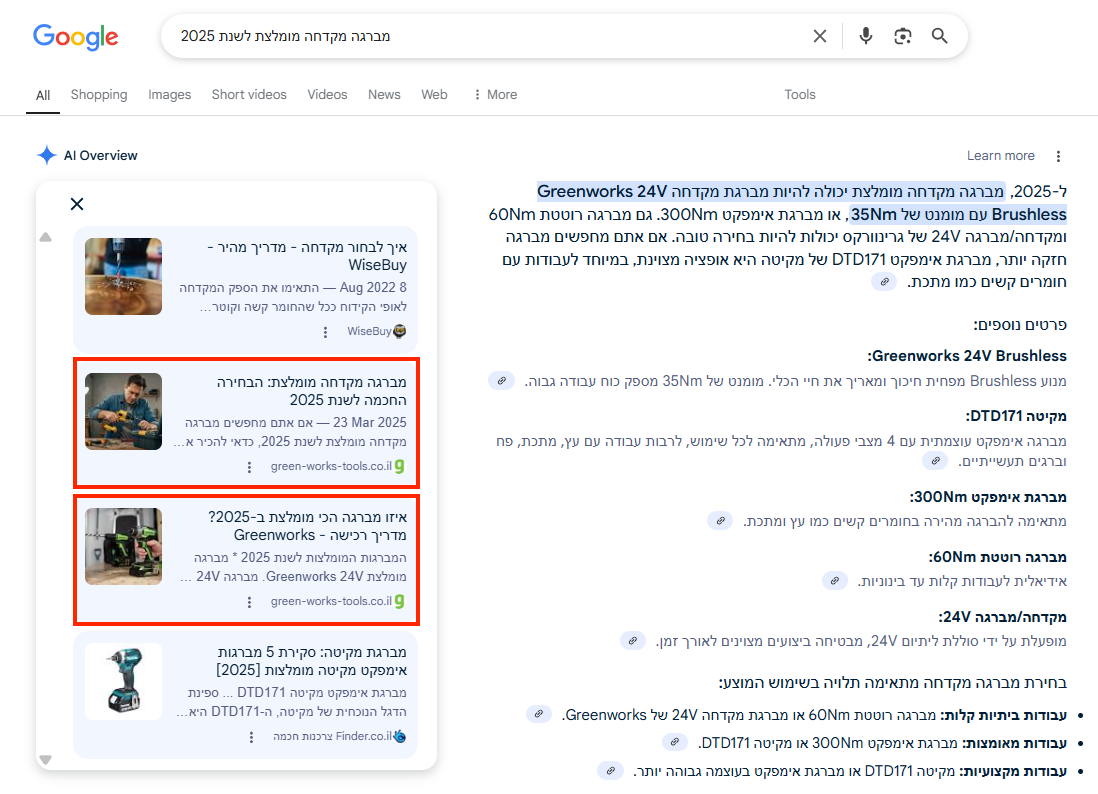1098x794 pixels.
Task: Click the sources panel down arrow
Action: (46, 760)
